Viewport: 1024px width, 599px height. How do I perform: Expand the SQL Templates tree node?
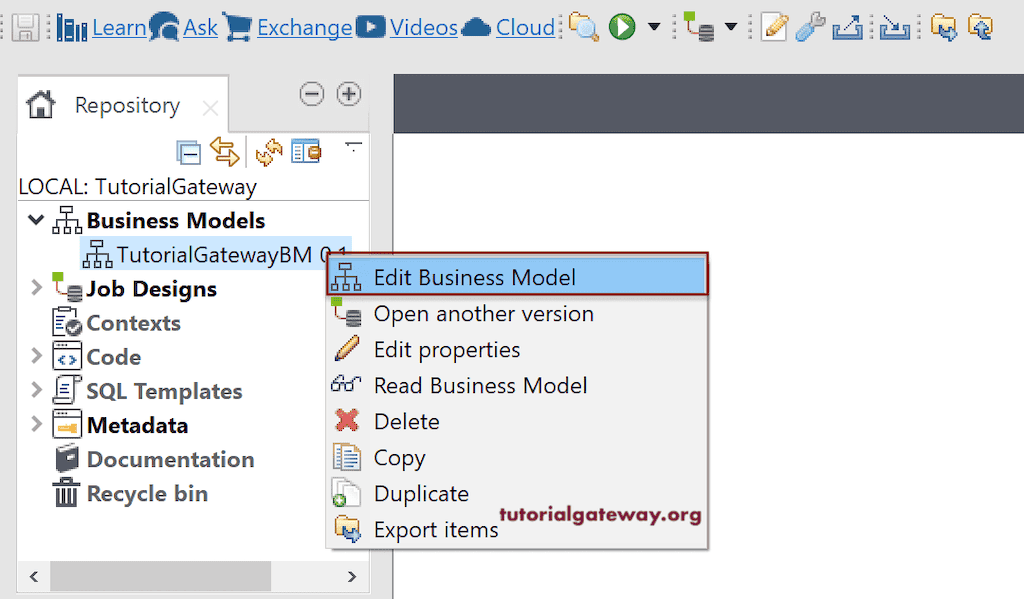coord(37,390)
